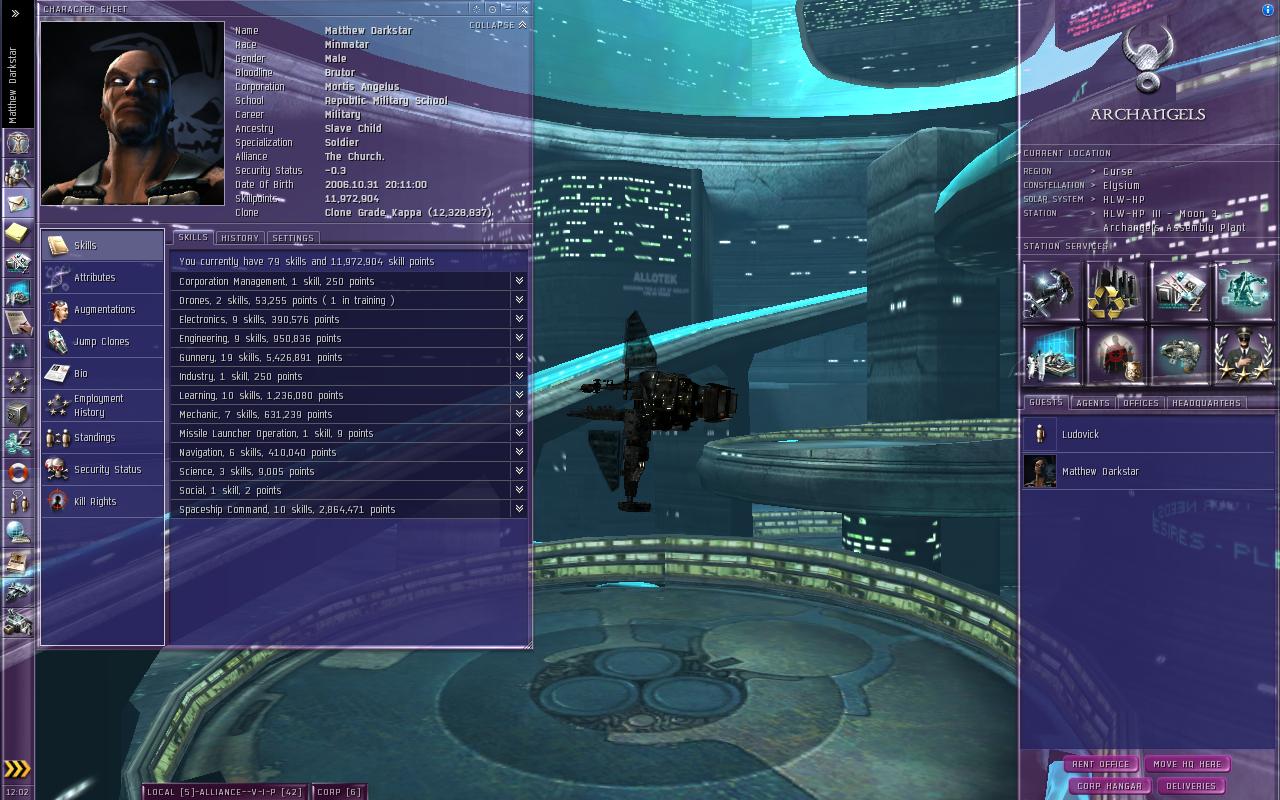The height and width of the screenshot is (800, 1280).
Task: Expand the sidebar with top-left double arrow
Action: (x=15, y=13)
